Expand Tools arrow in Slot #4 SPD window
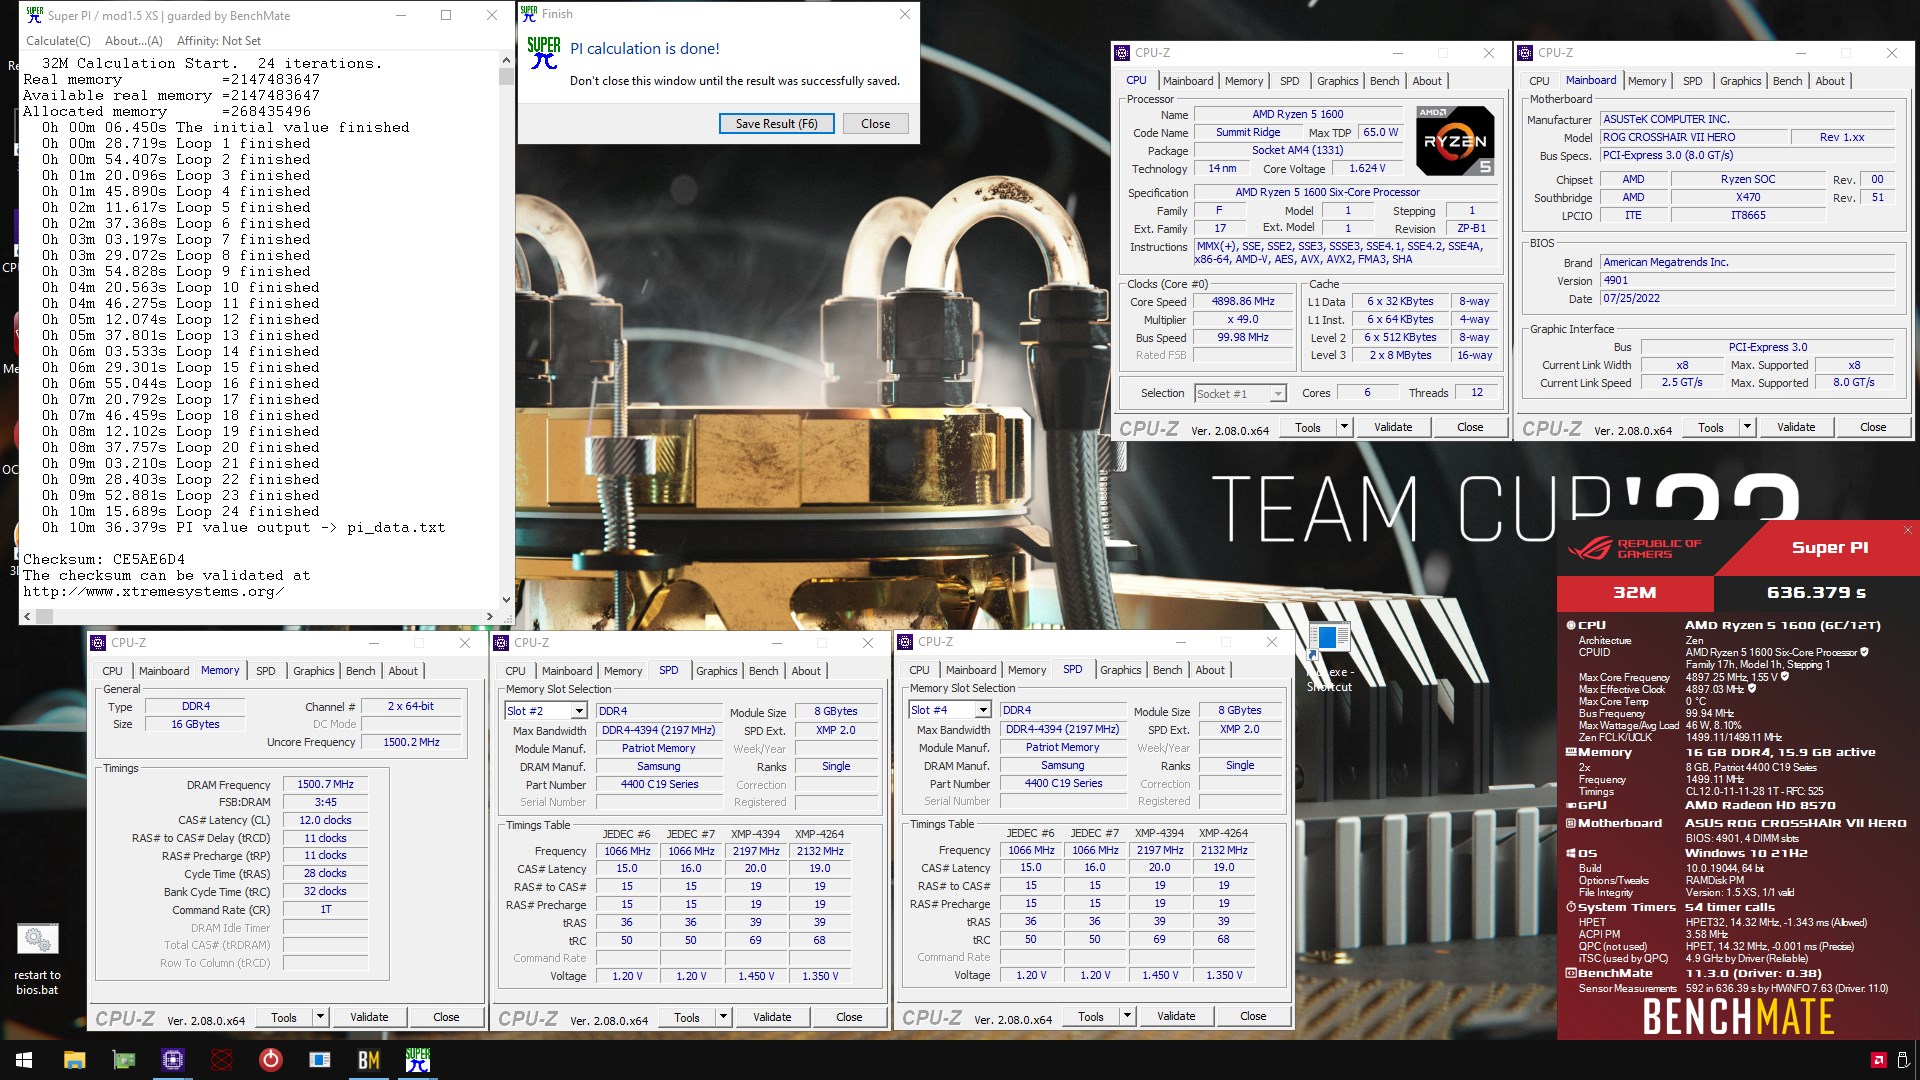The image size is (1920, 1080). click(1127, 1016)
